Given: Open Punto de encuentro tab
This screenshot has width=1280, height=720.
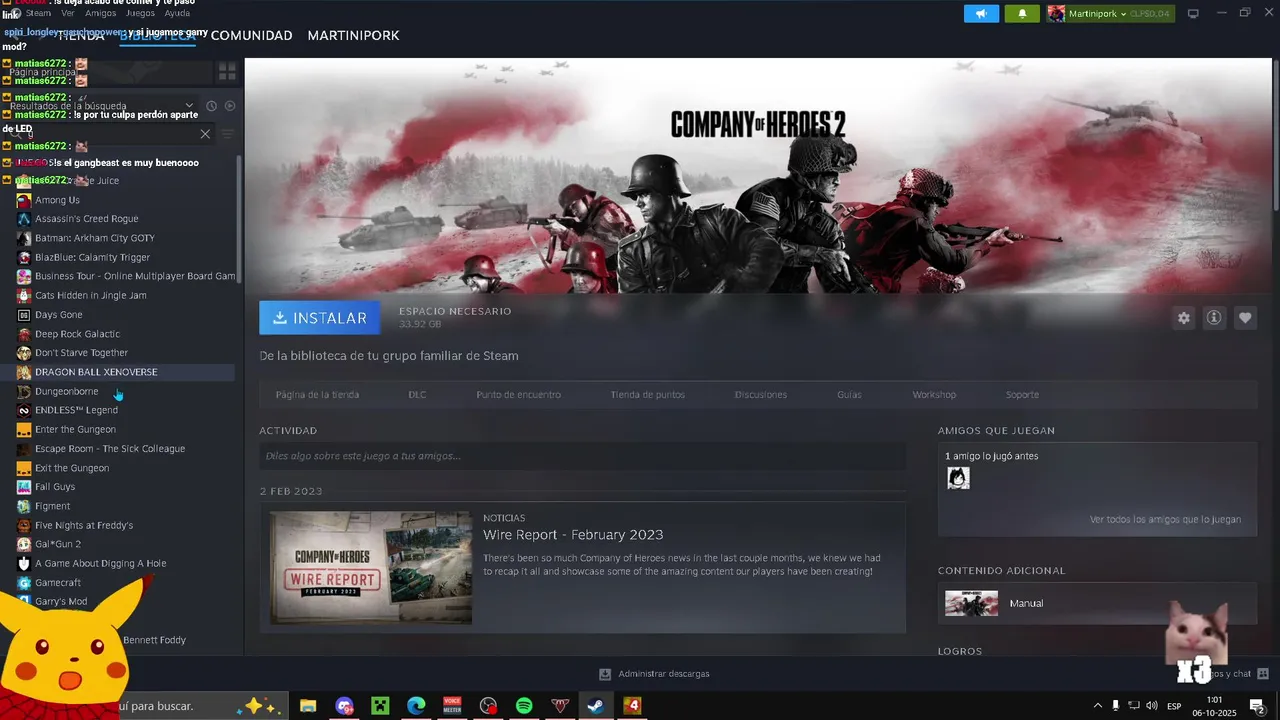Looking at the screenshot, I should pyautogui.click(x=518, y=395).
